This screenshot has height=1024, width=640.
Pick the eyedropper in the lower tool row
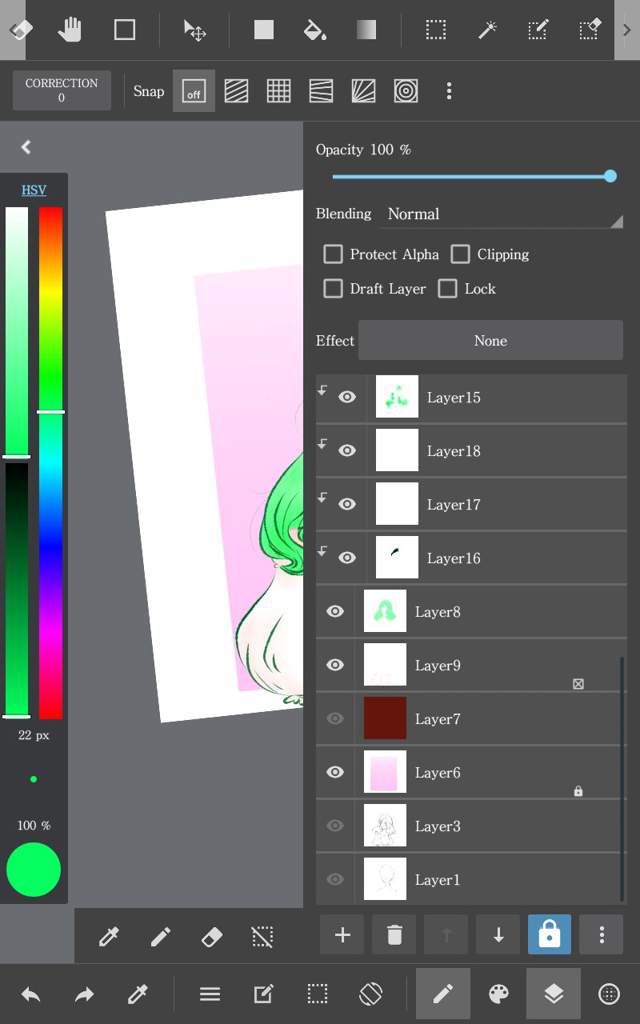(x=108, y=937)
